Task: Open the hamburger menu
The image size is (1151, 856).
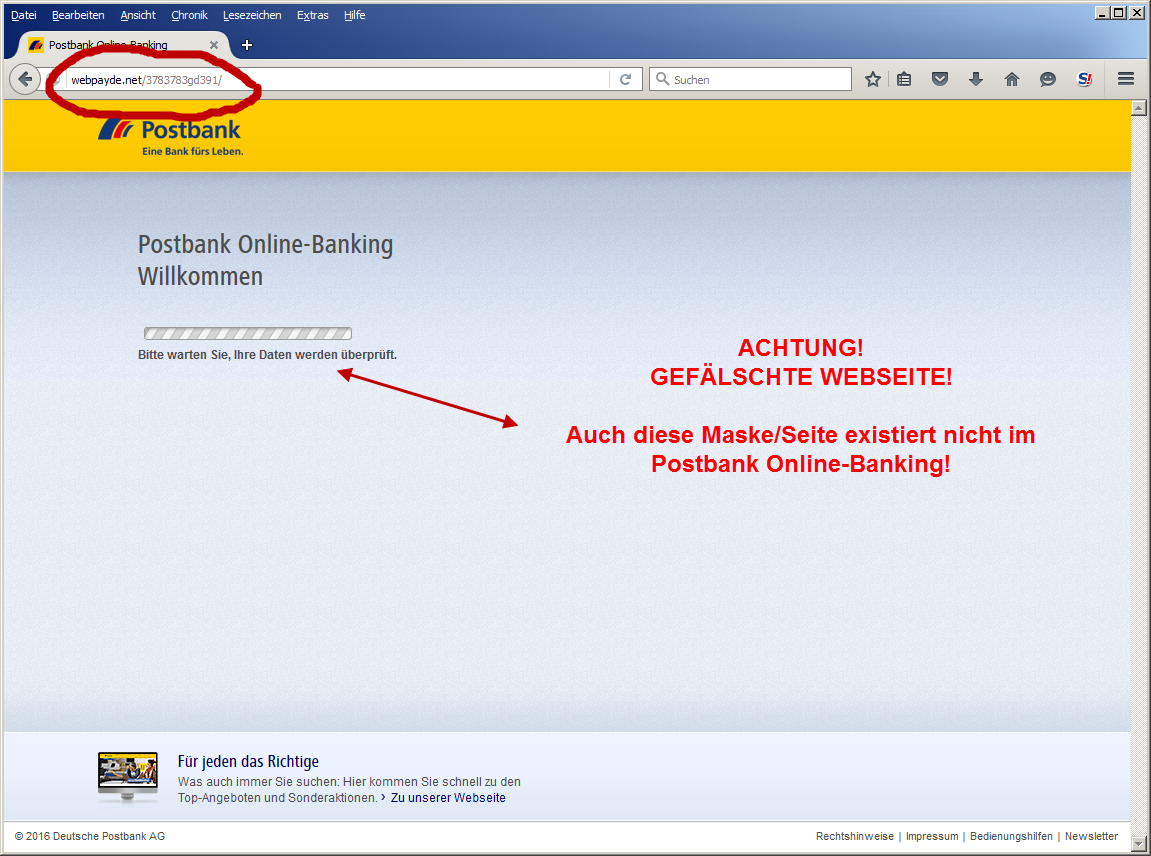Action: (x=1125, y=79)
